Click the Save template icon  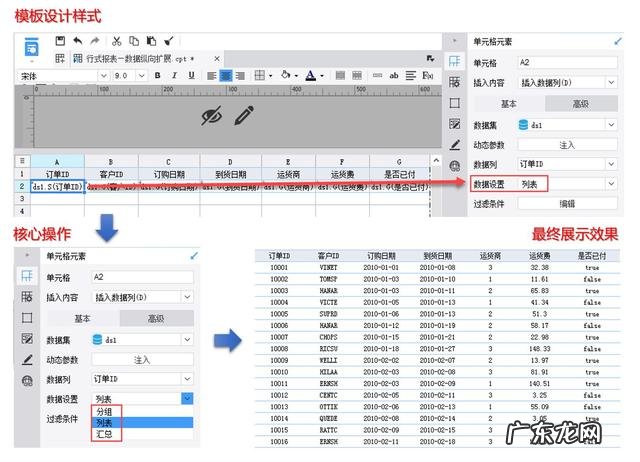60,41
